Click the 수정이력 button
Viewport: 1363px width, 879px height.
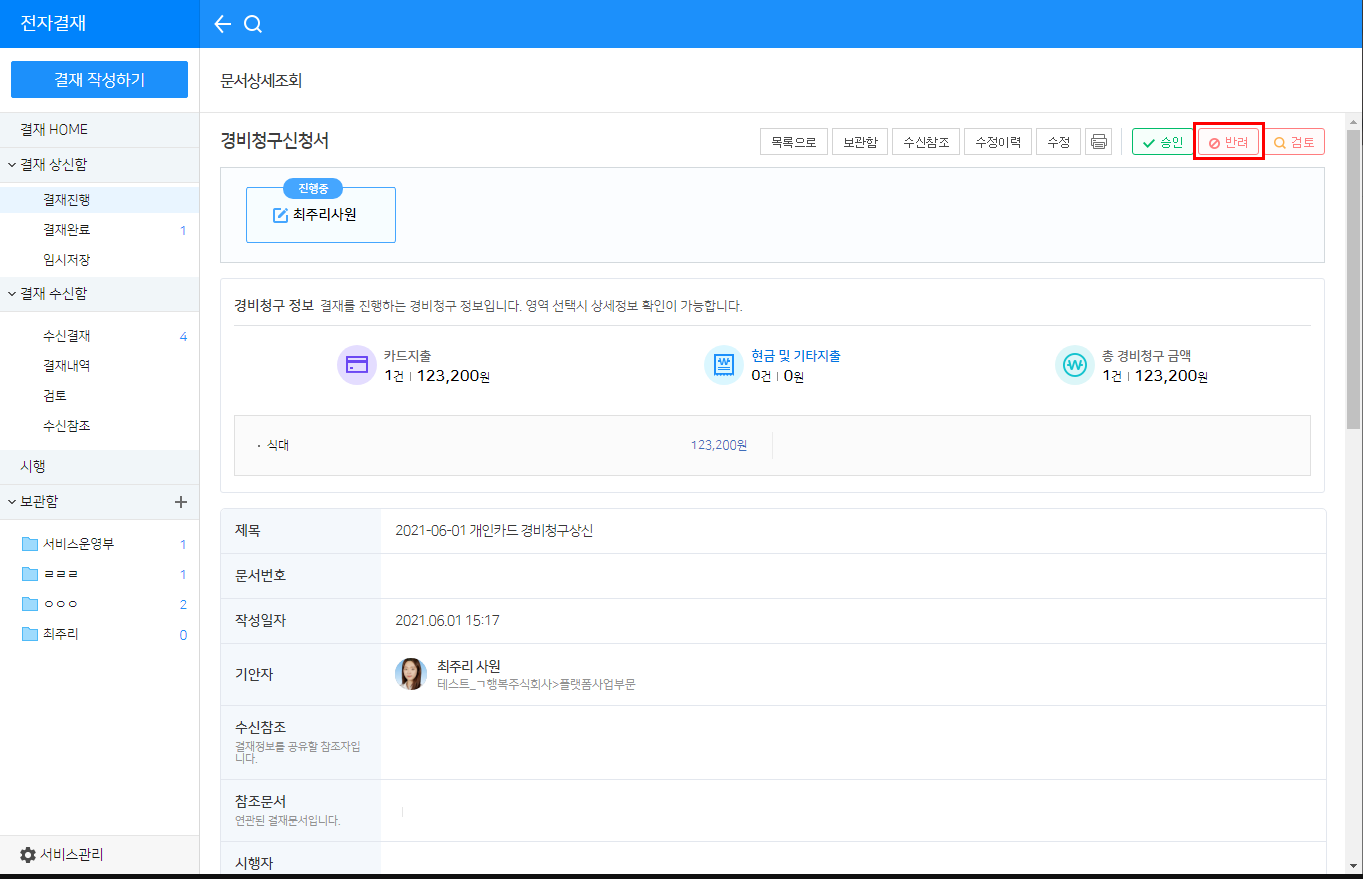(997, 142)
